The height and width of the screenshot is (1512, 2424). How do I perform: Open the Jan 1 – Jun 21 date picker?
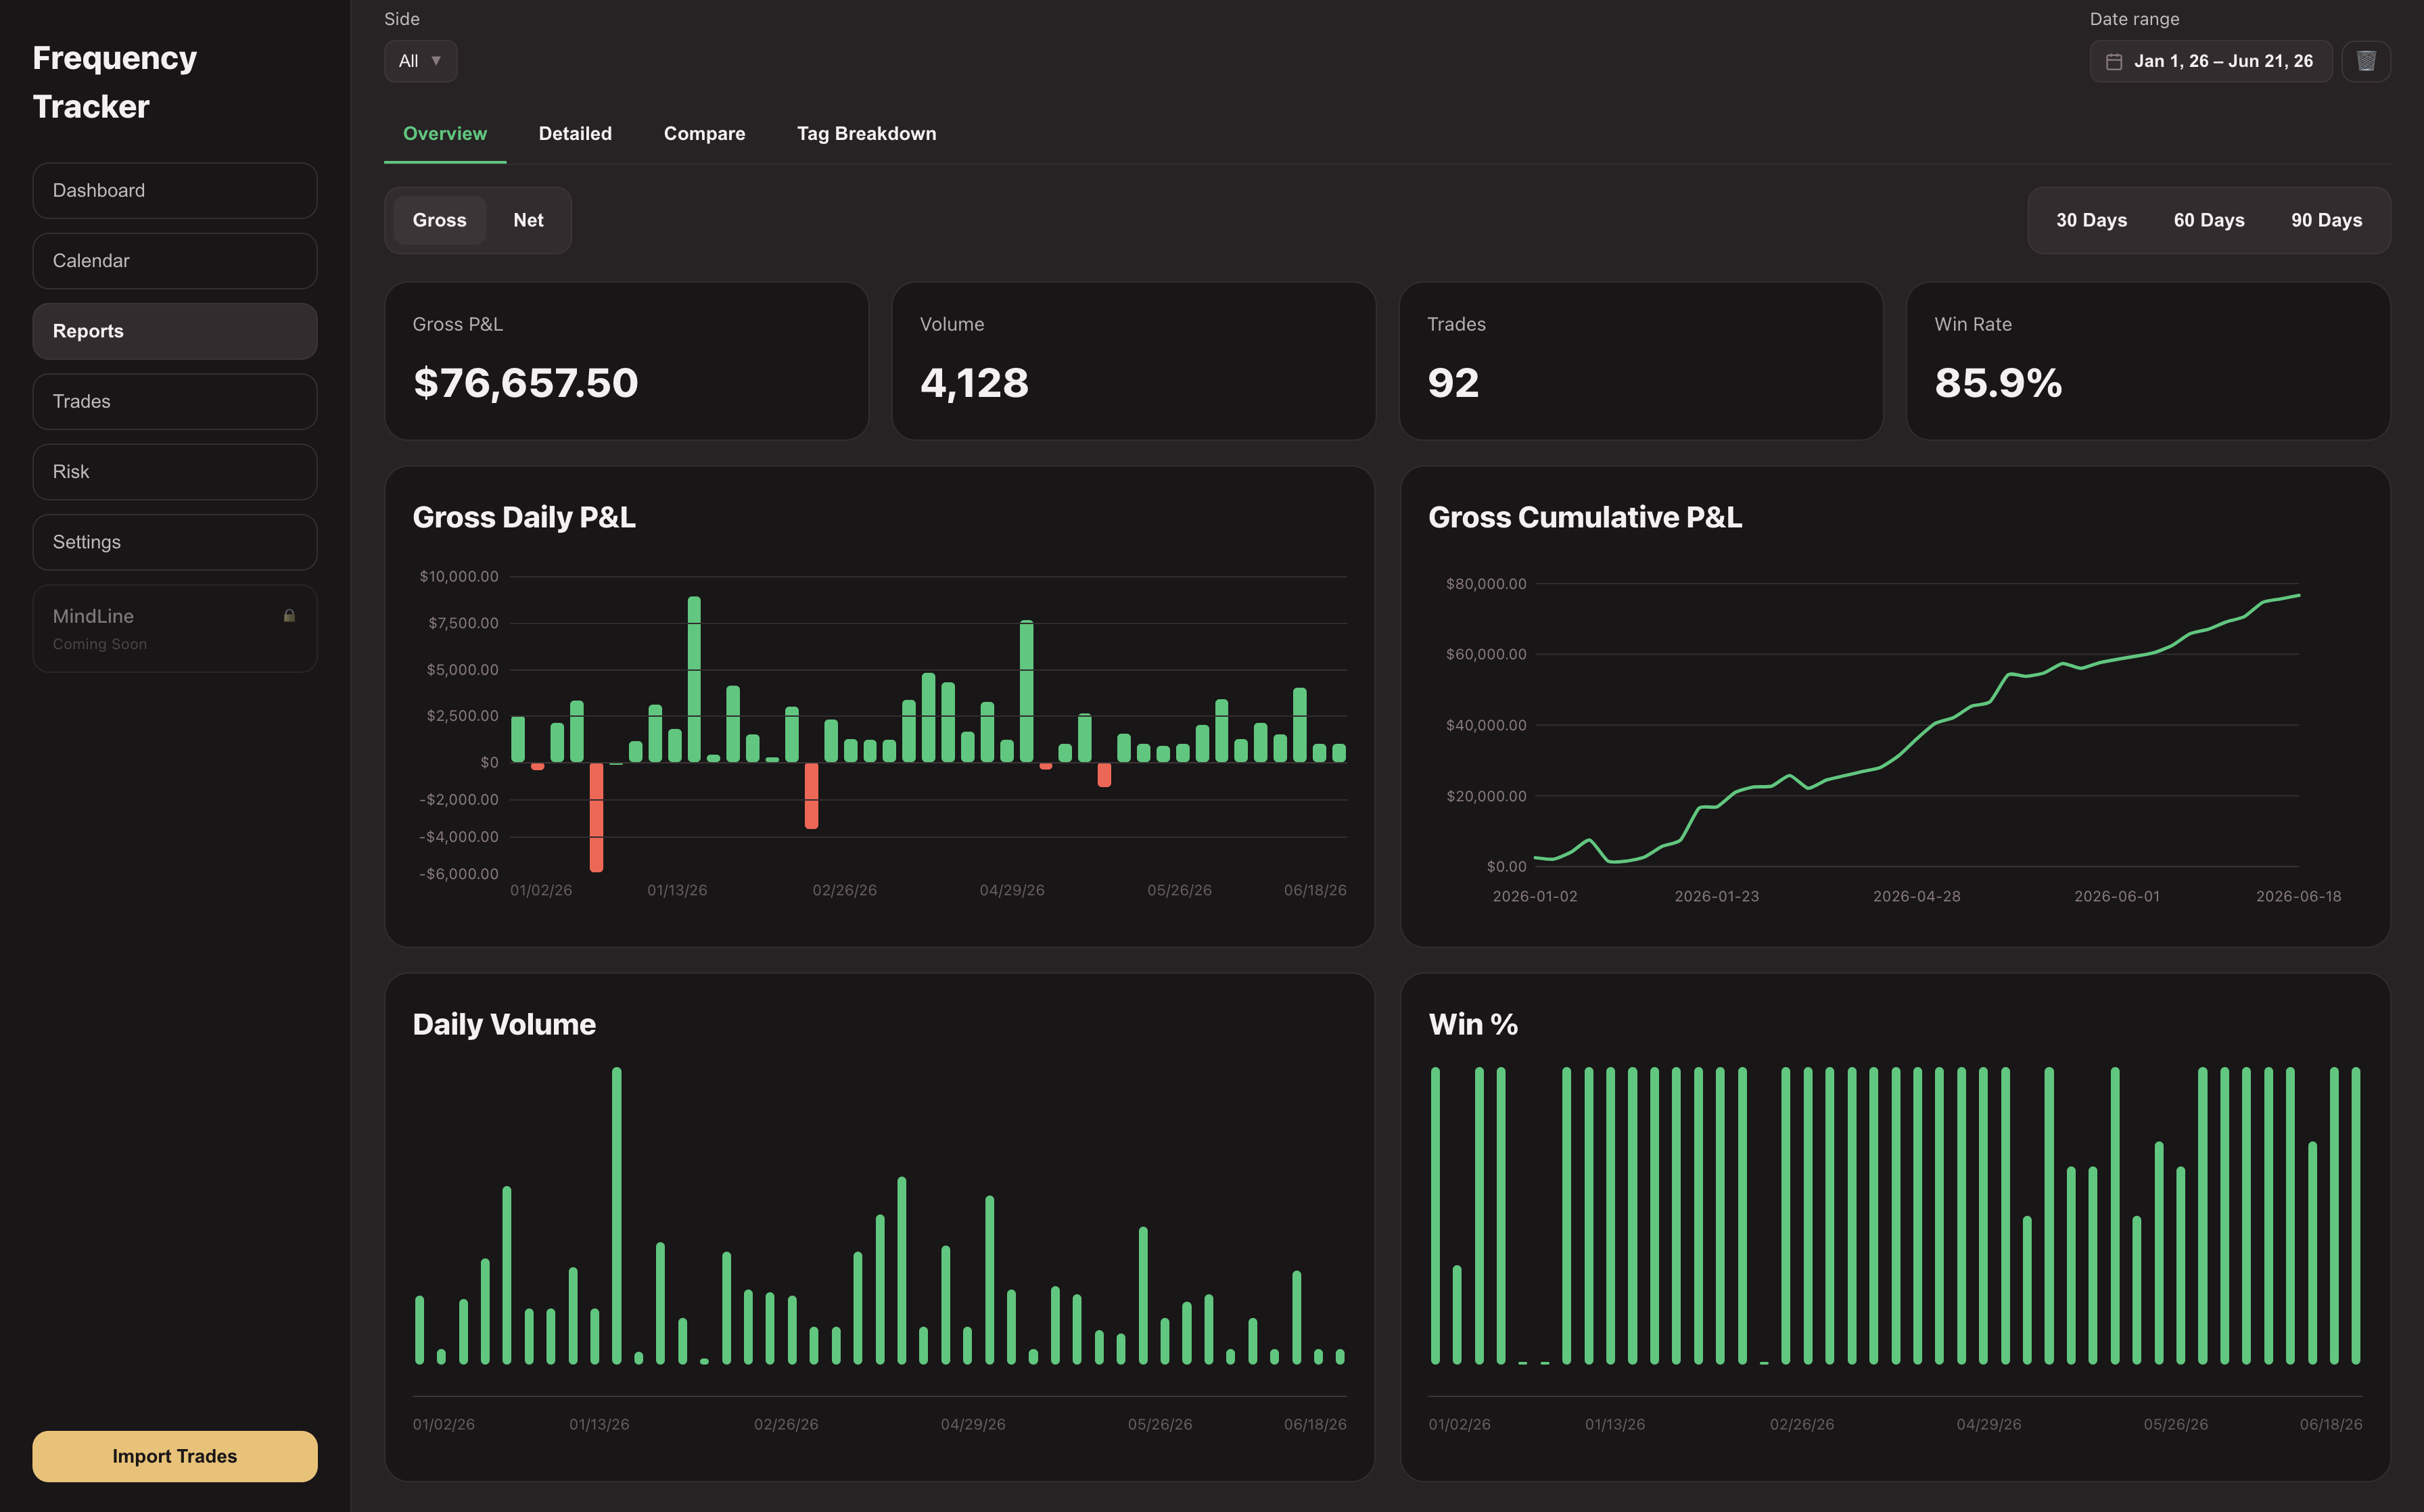(x=2210, y=61)
